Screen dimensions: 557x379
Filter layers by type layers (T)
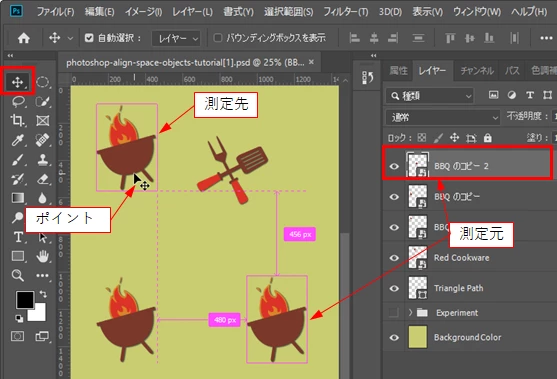click(530, 95)
